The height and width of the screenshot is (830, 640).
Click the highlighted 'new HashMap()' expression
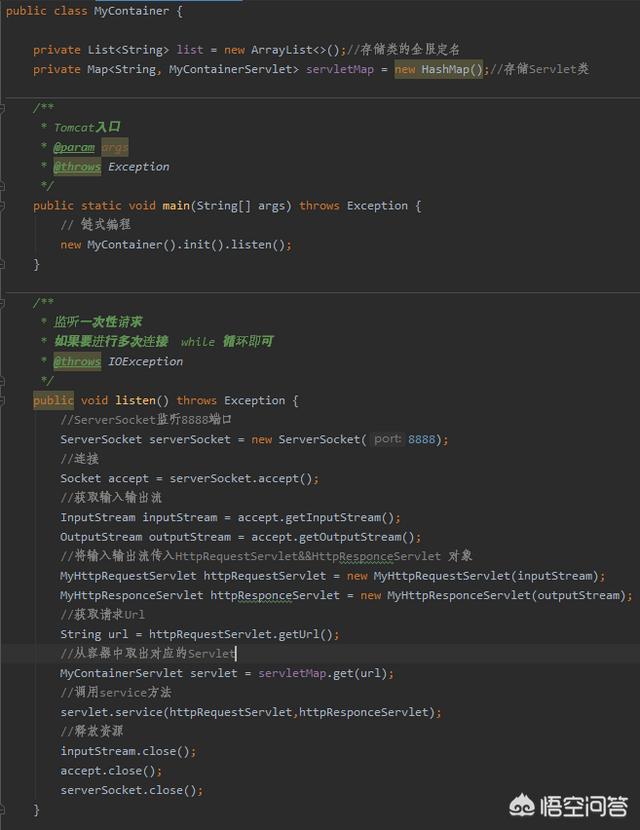[438, 69]
